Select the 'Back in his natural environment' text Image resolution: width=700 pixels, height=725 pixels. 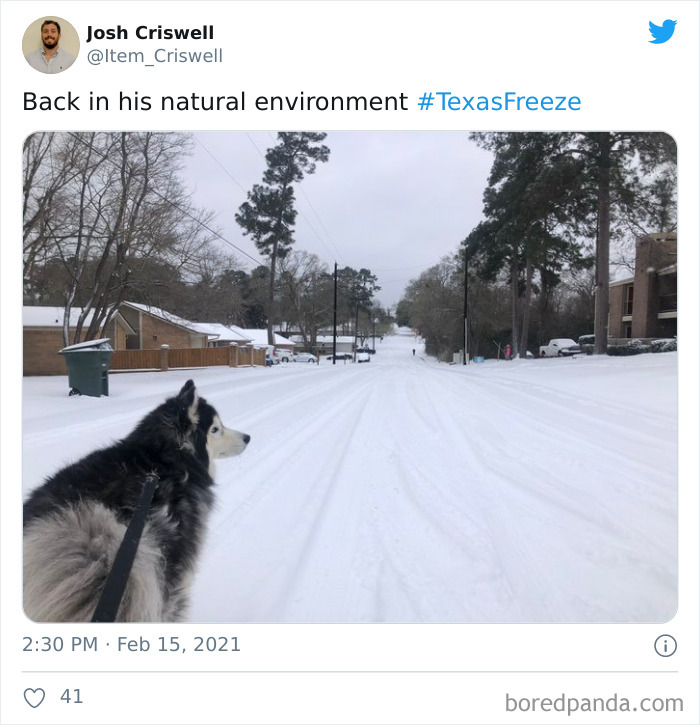tap(215, 102)
